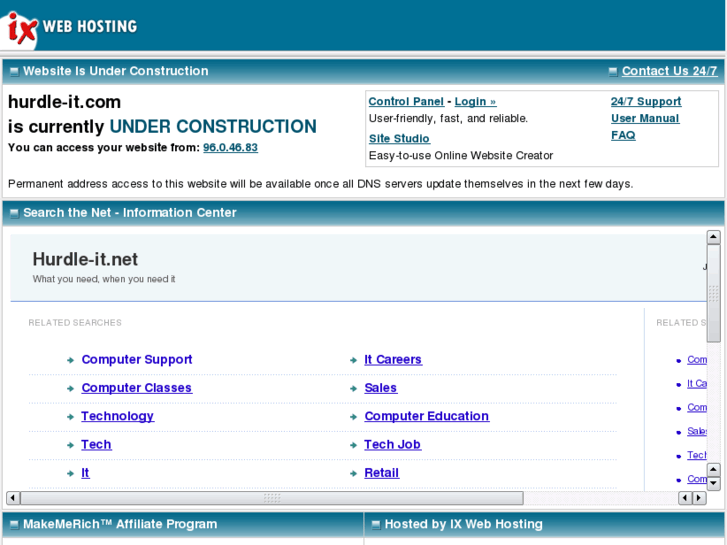Open the Sales related search link
This screenshot has height=545, width=727.
[x=381, y=388]
